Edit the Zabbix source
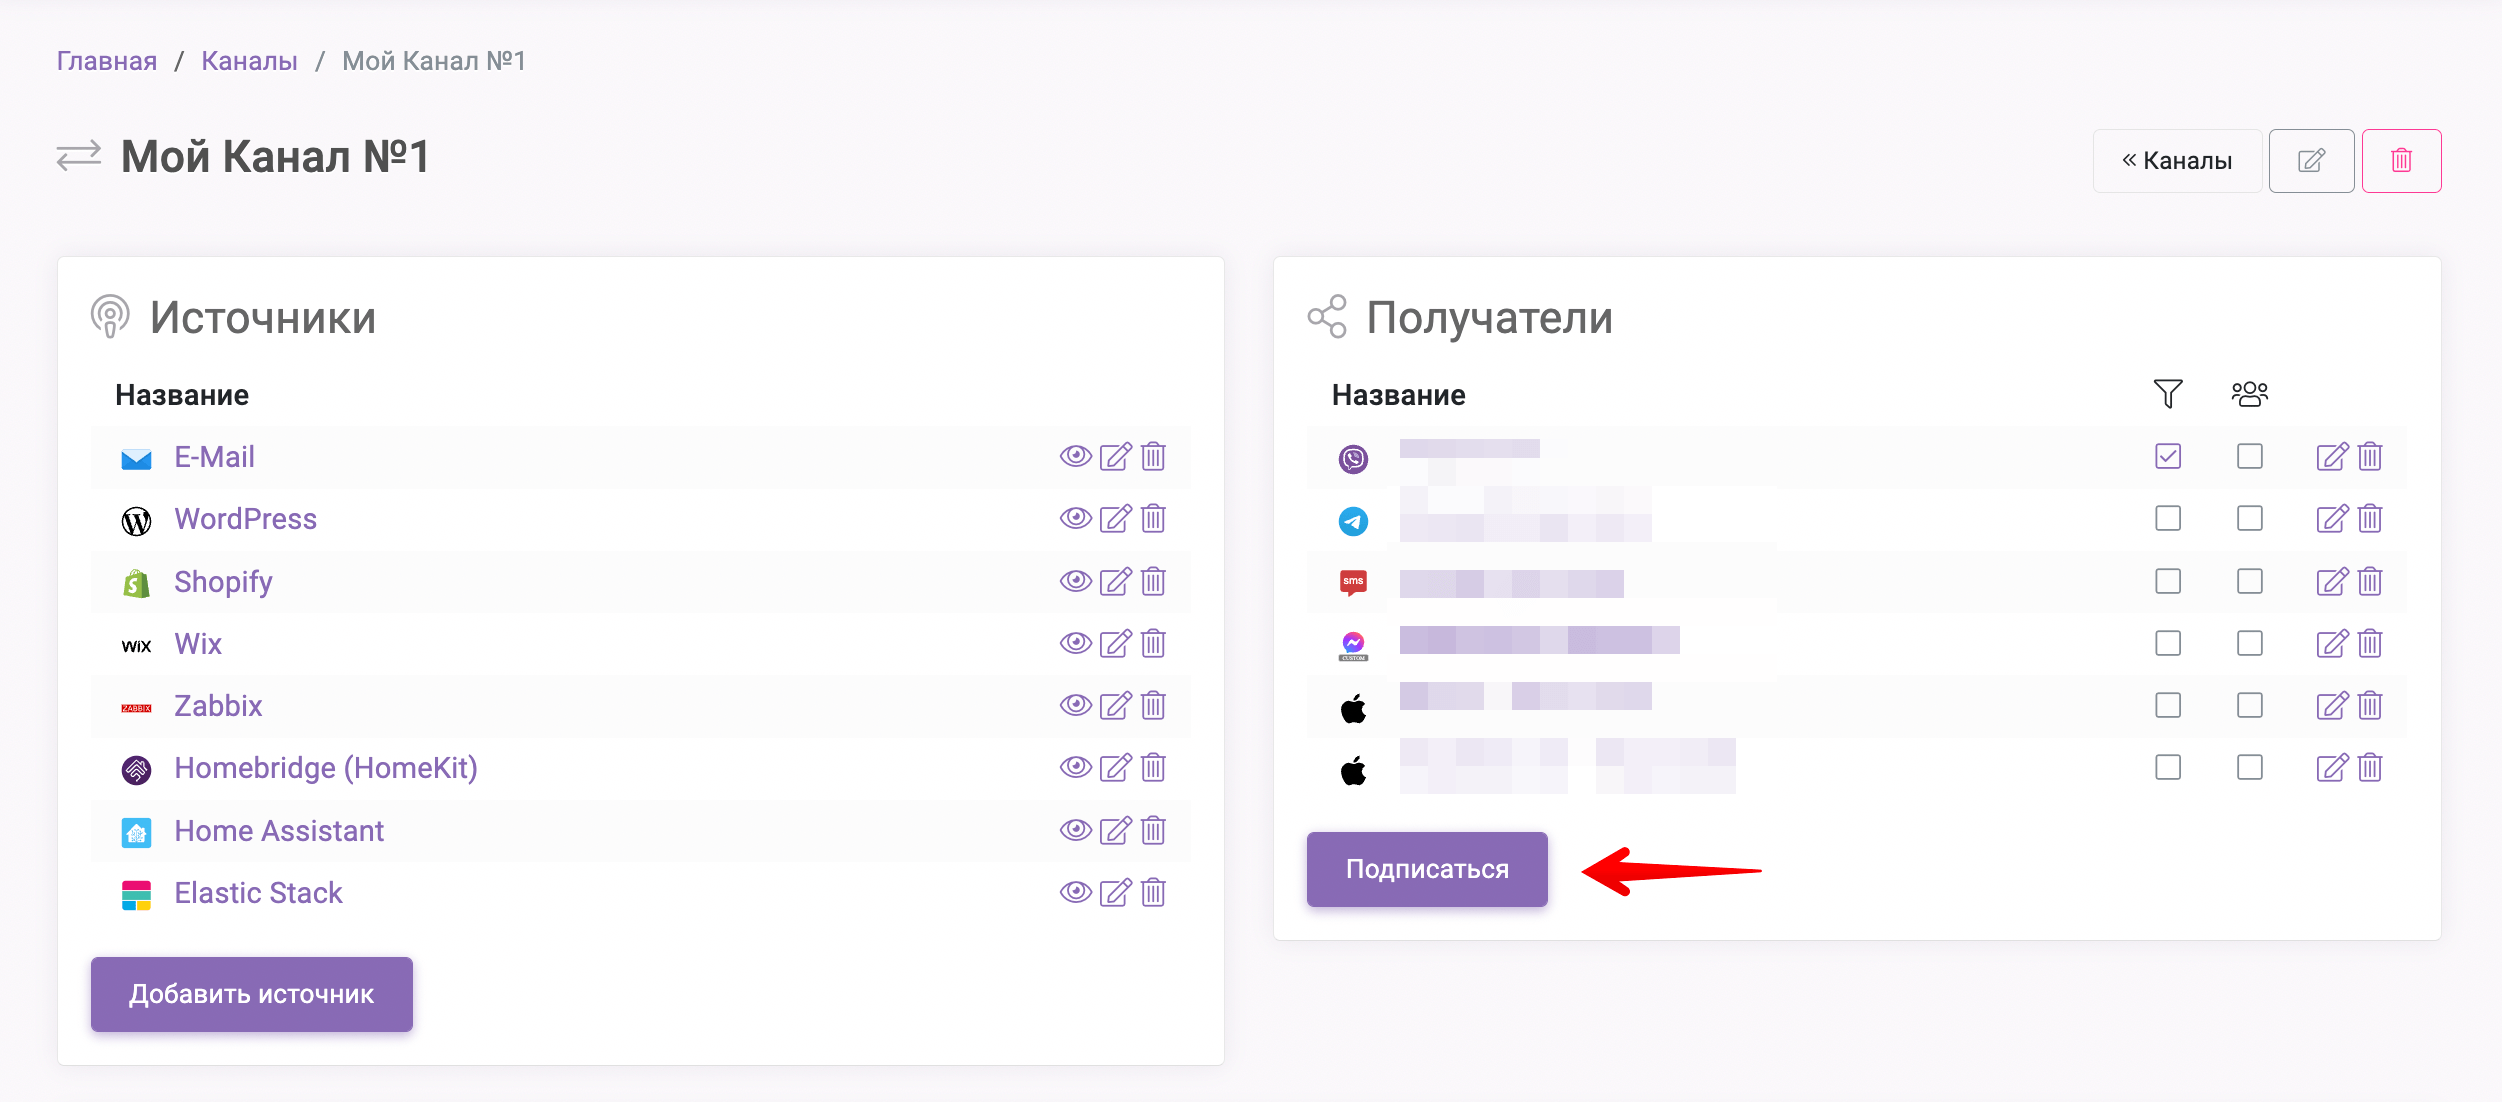The image size is (2502, 1102). pos(1115,705)
